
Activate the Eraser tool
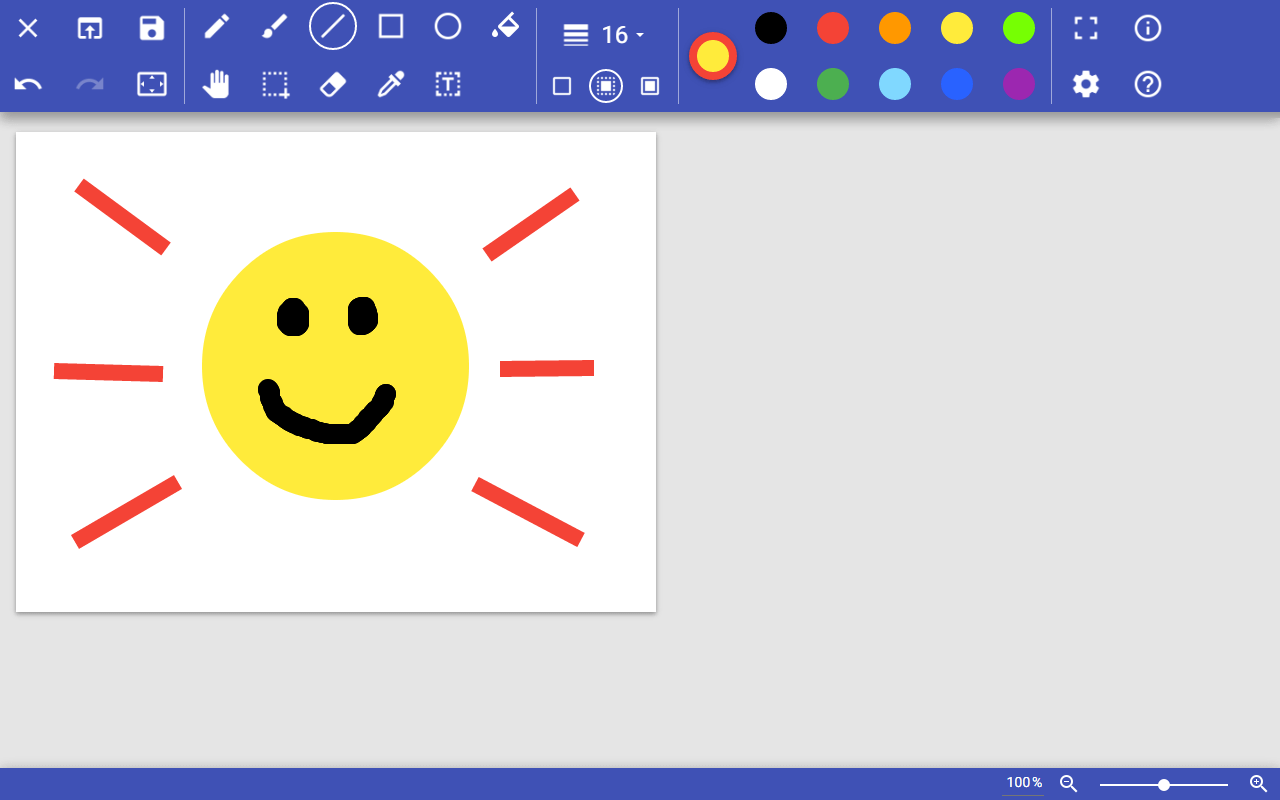(x=332, y=85)
